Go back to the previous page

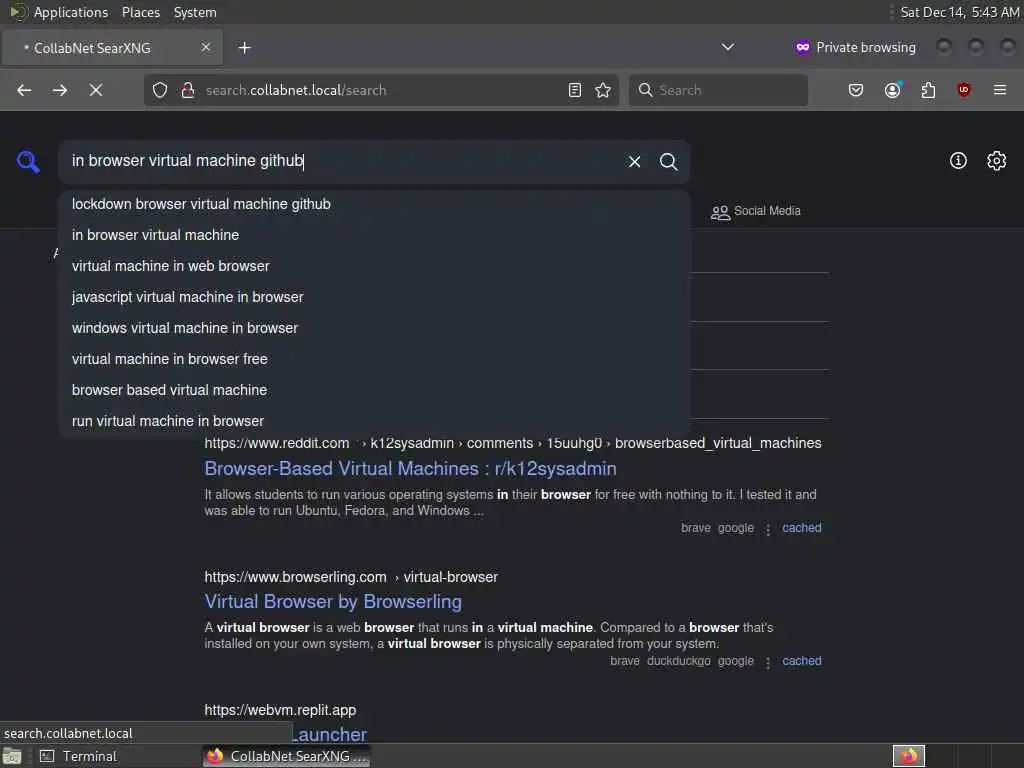click(x=24, y=90)
